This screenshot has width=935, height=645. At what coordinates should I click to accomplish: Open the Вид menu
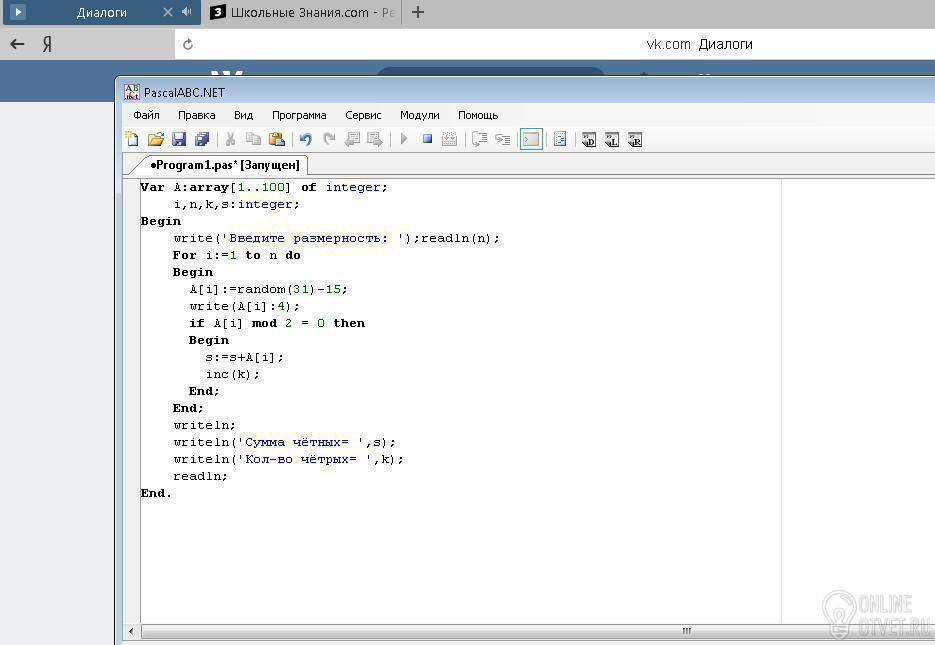coord(243,115)
